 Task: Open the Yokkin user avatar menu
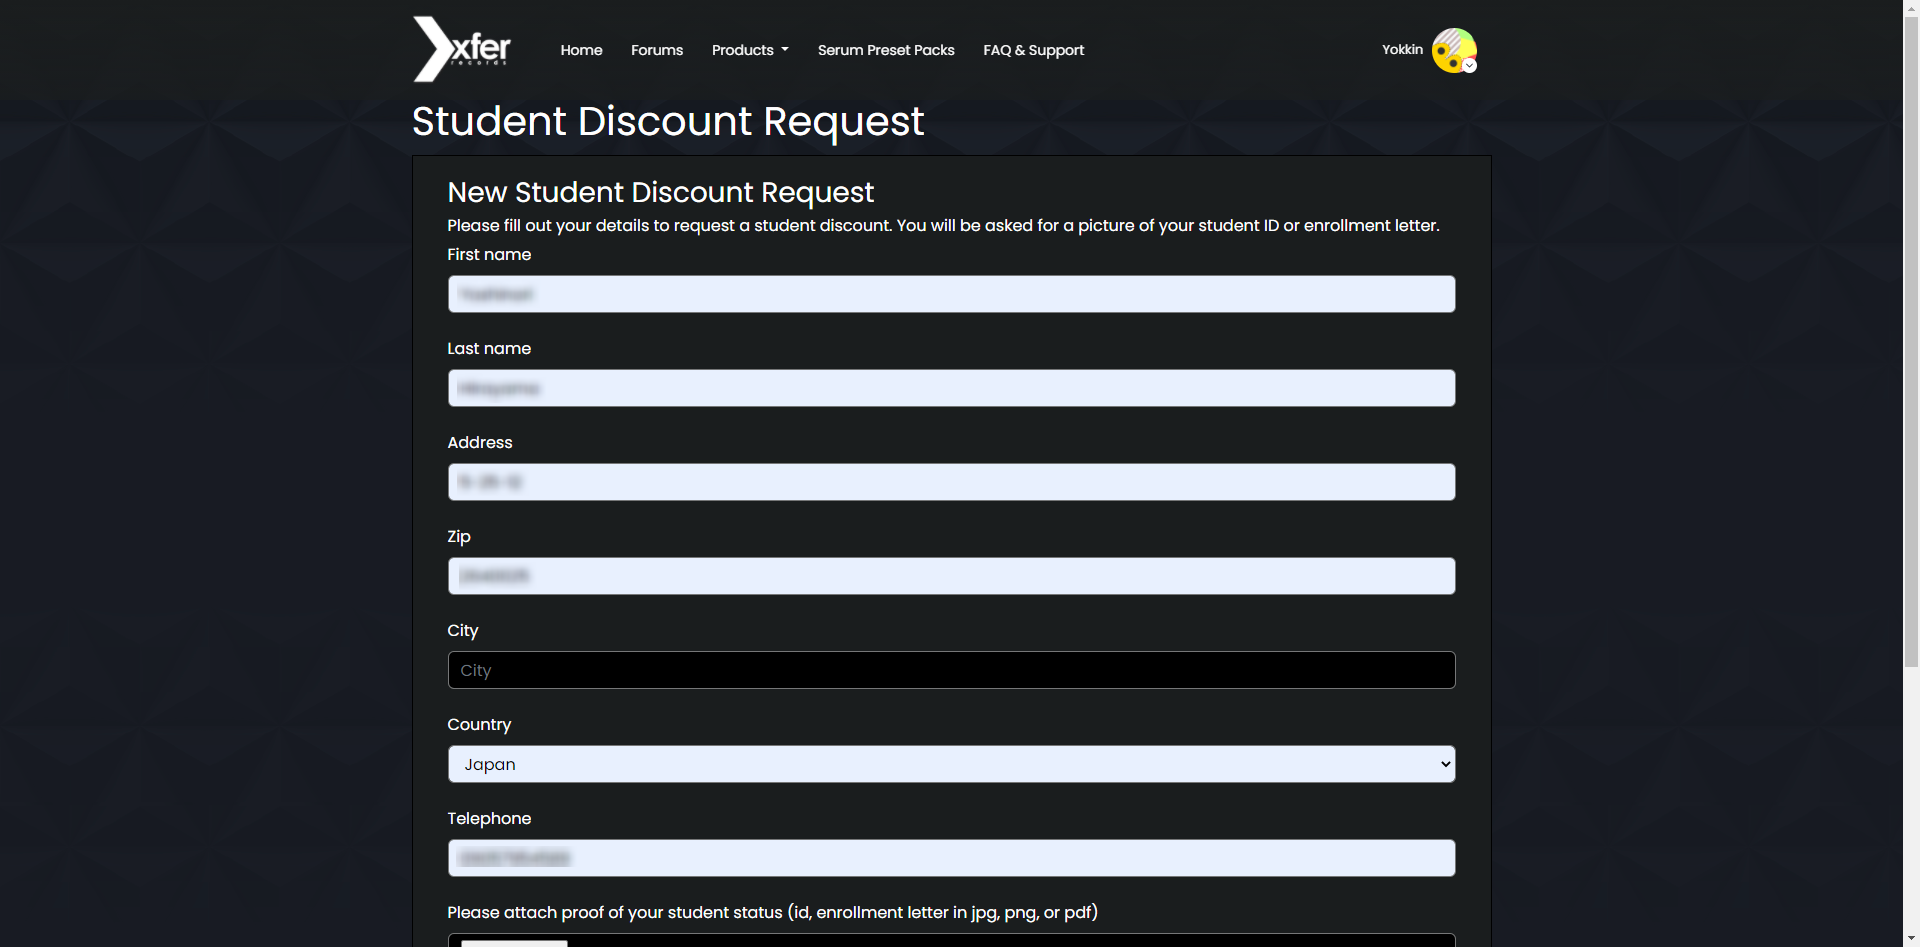[x=1454, y=50]
